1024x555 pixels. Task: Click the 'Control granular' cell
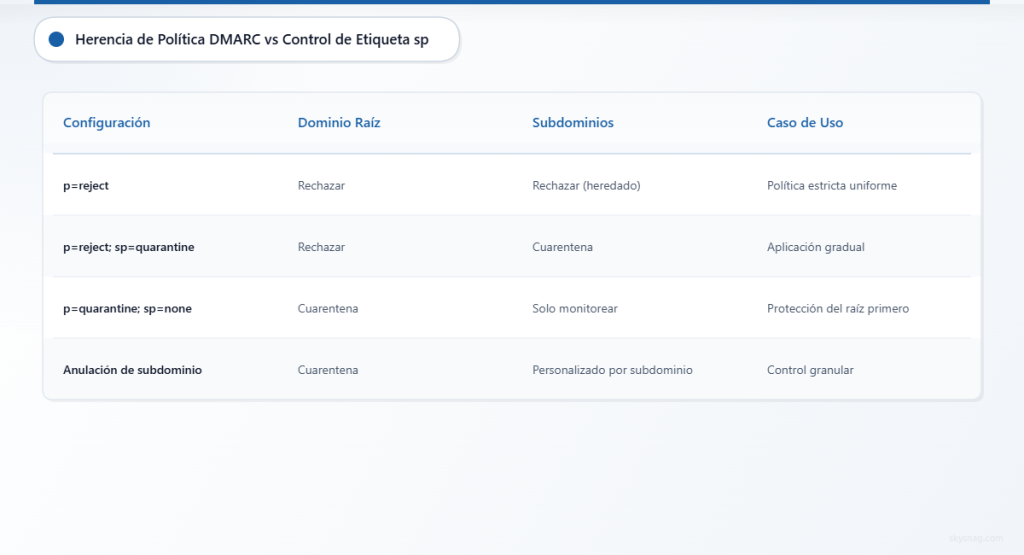[810, 370]
